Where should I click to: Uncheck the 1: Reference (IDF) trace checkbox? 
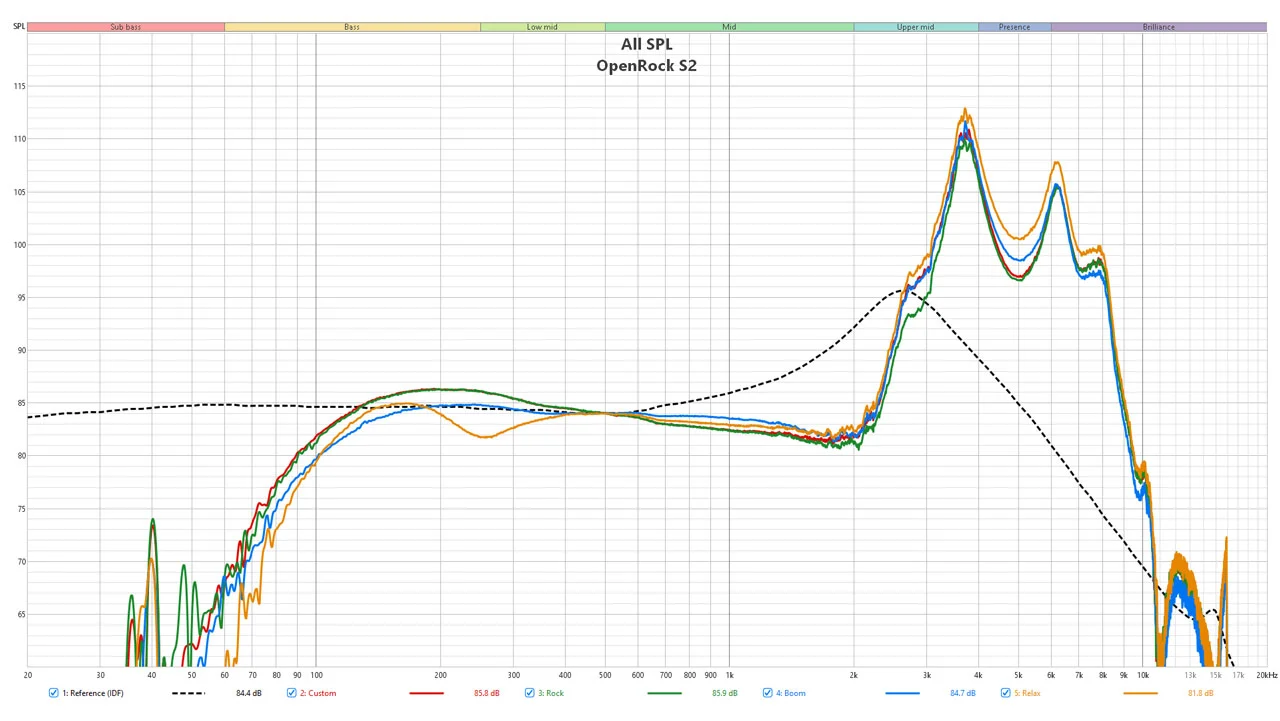(54, 693)
